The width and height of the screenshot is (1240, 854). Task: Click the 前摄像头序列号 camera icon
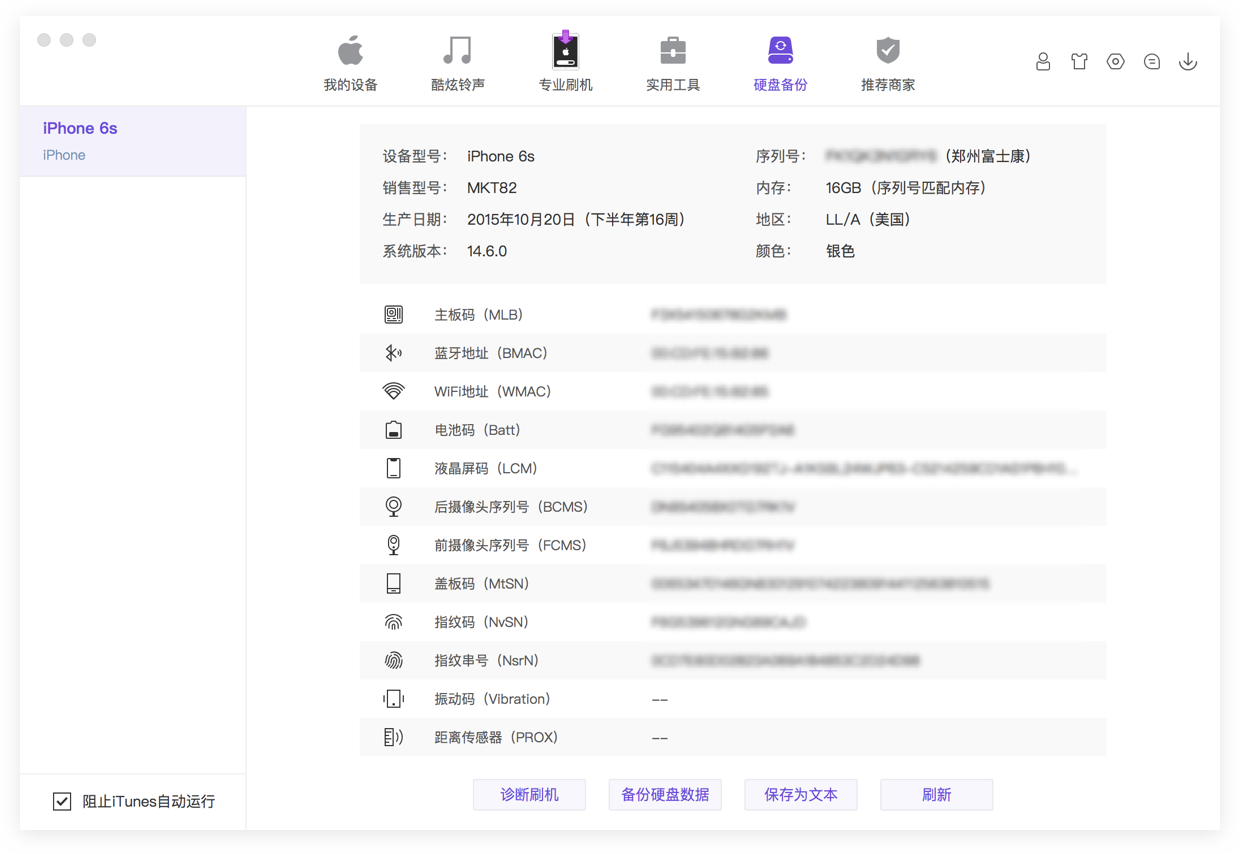(x=394, y=545)
